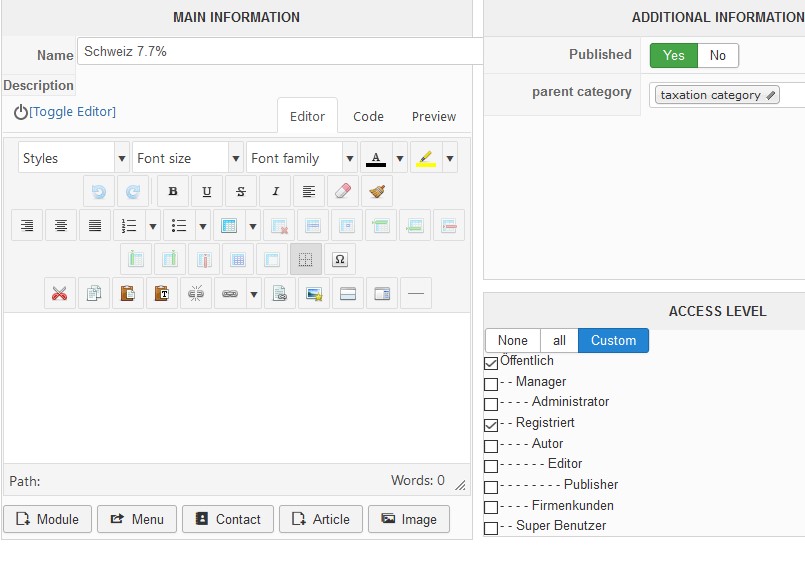Screen dimensions: 805x563
Task: Insert a numbered list
Action: (x=129, y=225)
